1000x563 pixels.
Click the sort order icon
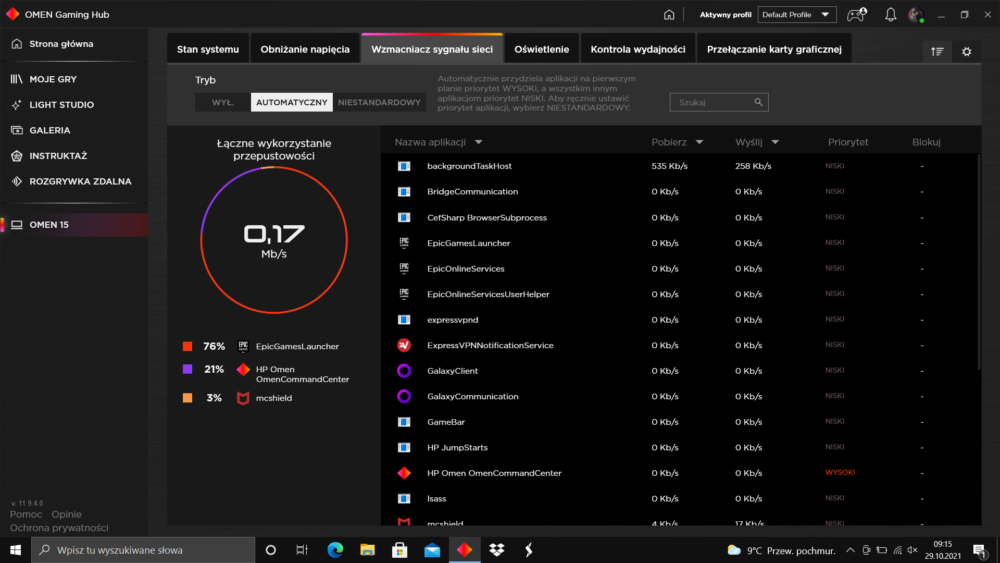(937, 52)
